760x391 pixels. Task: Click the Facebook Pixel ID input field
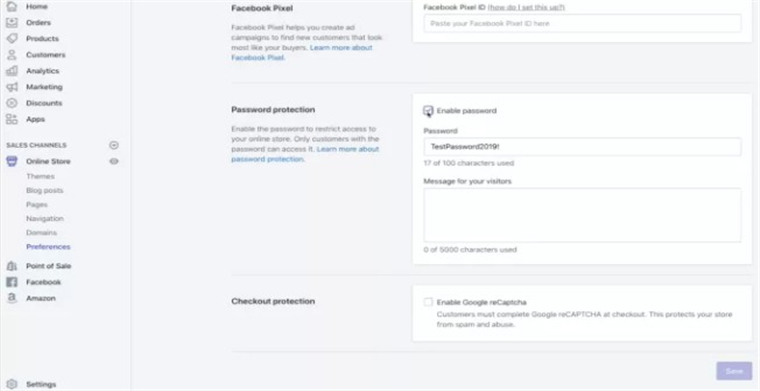582,23
